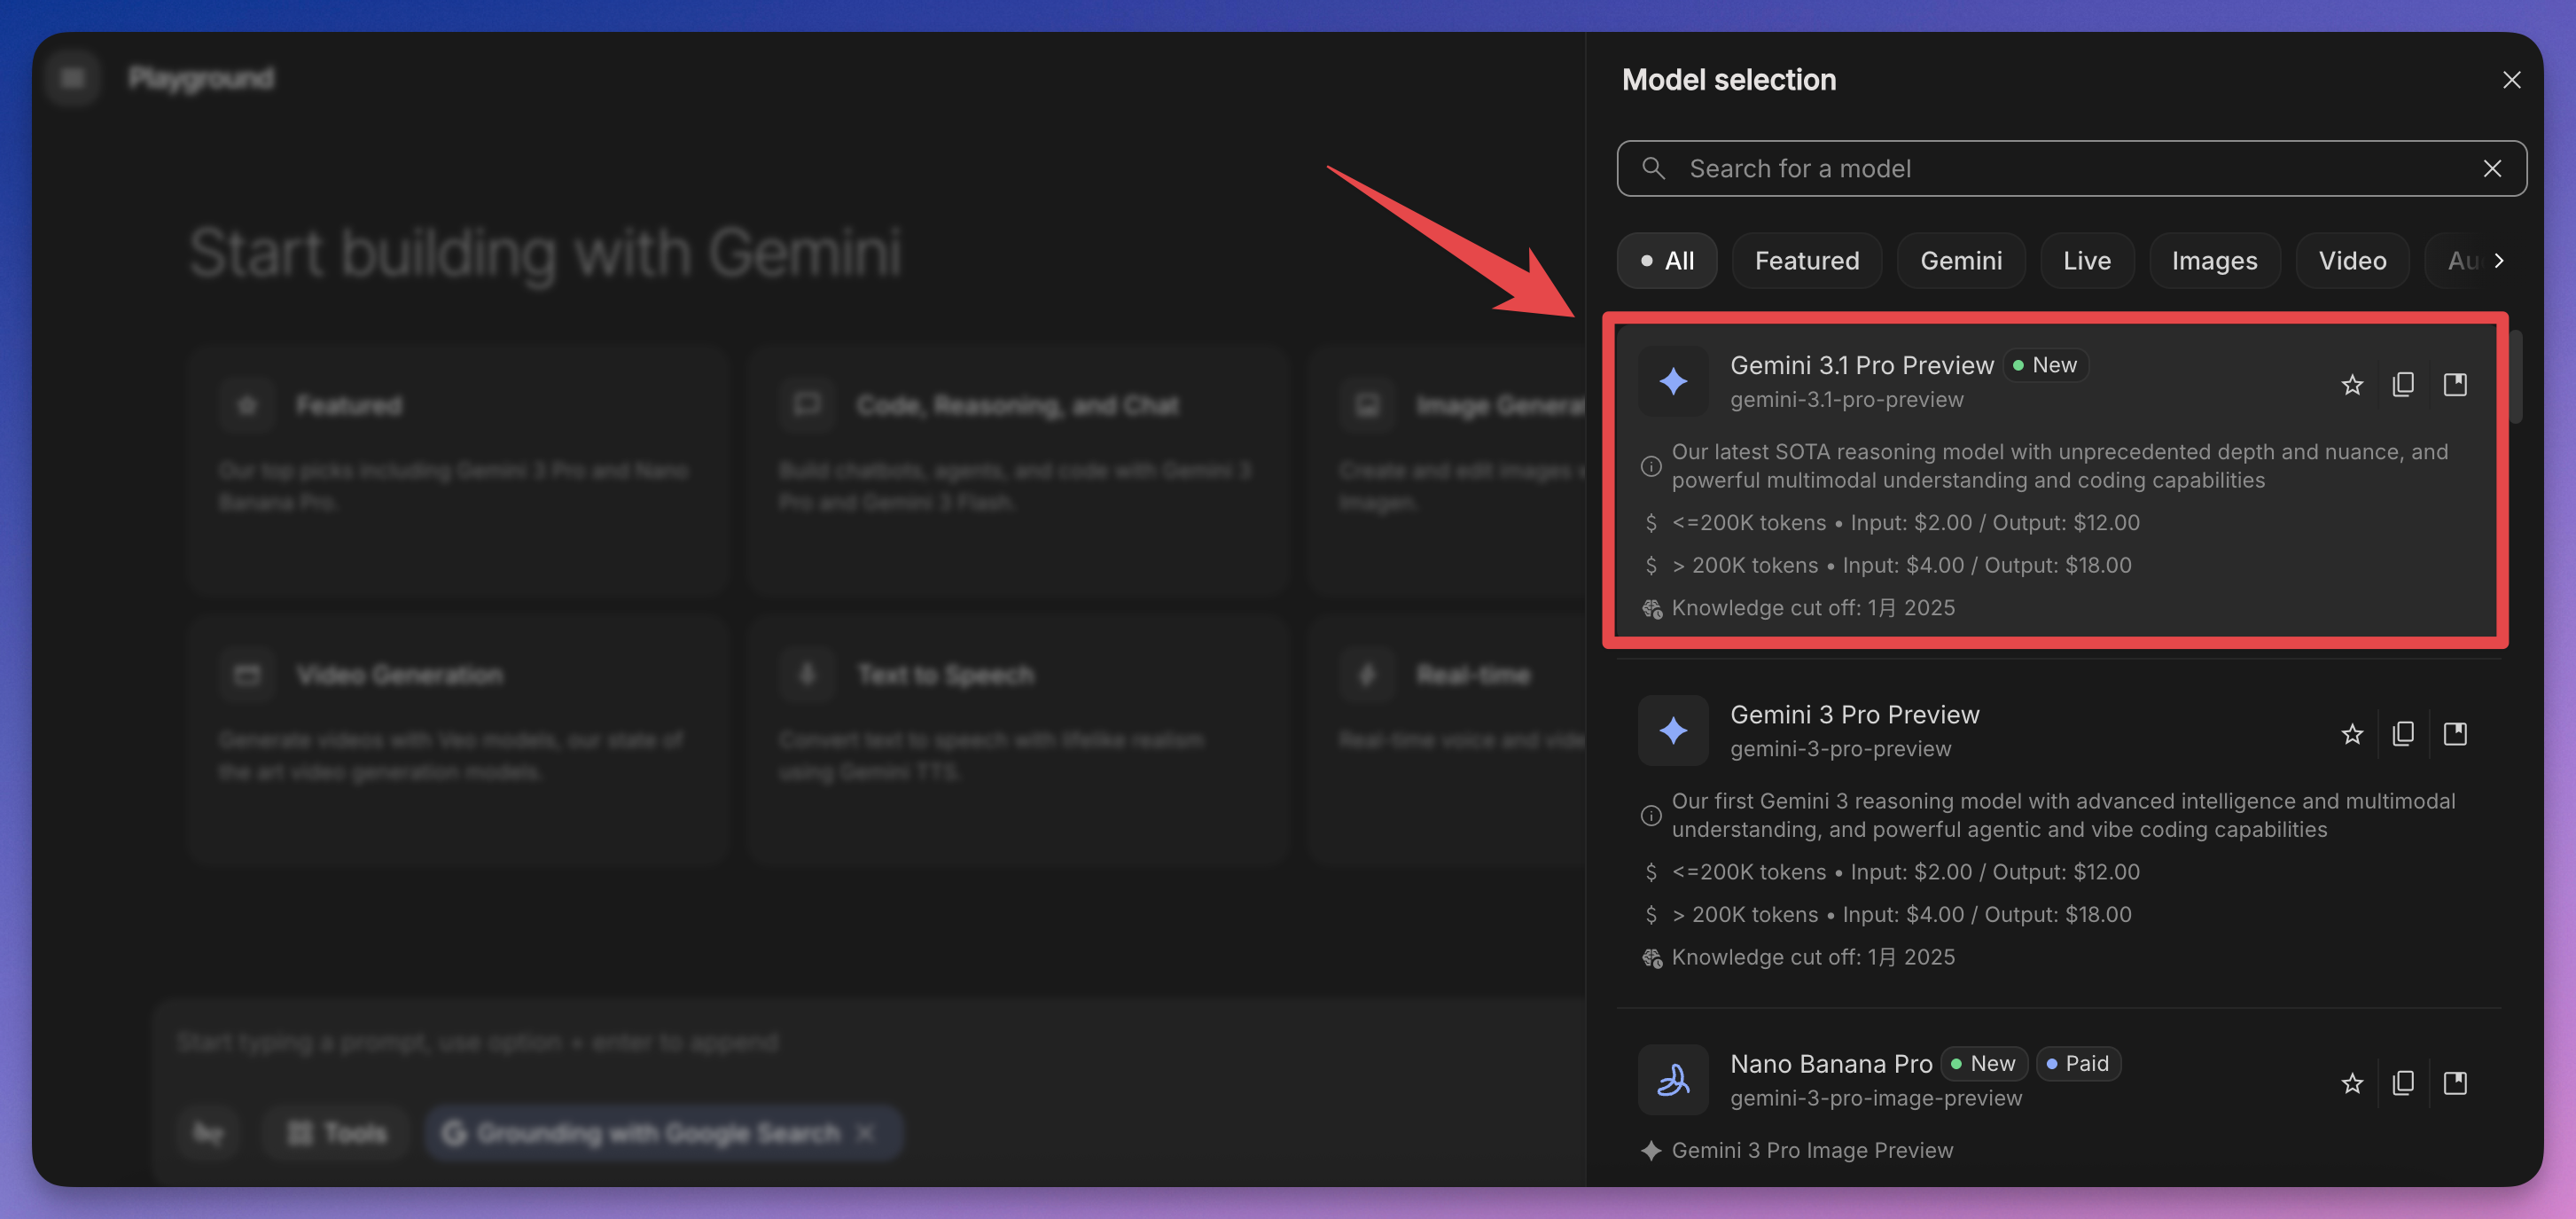This screenshot has width=2576, height=1219.
Task: Expand more filter categories with the right chevron
Action: point(2498,260)
